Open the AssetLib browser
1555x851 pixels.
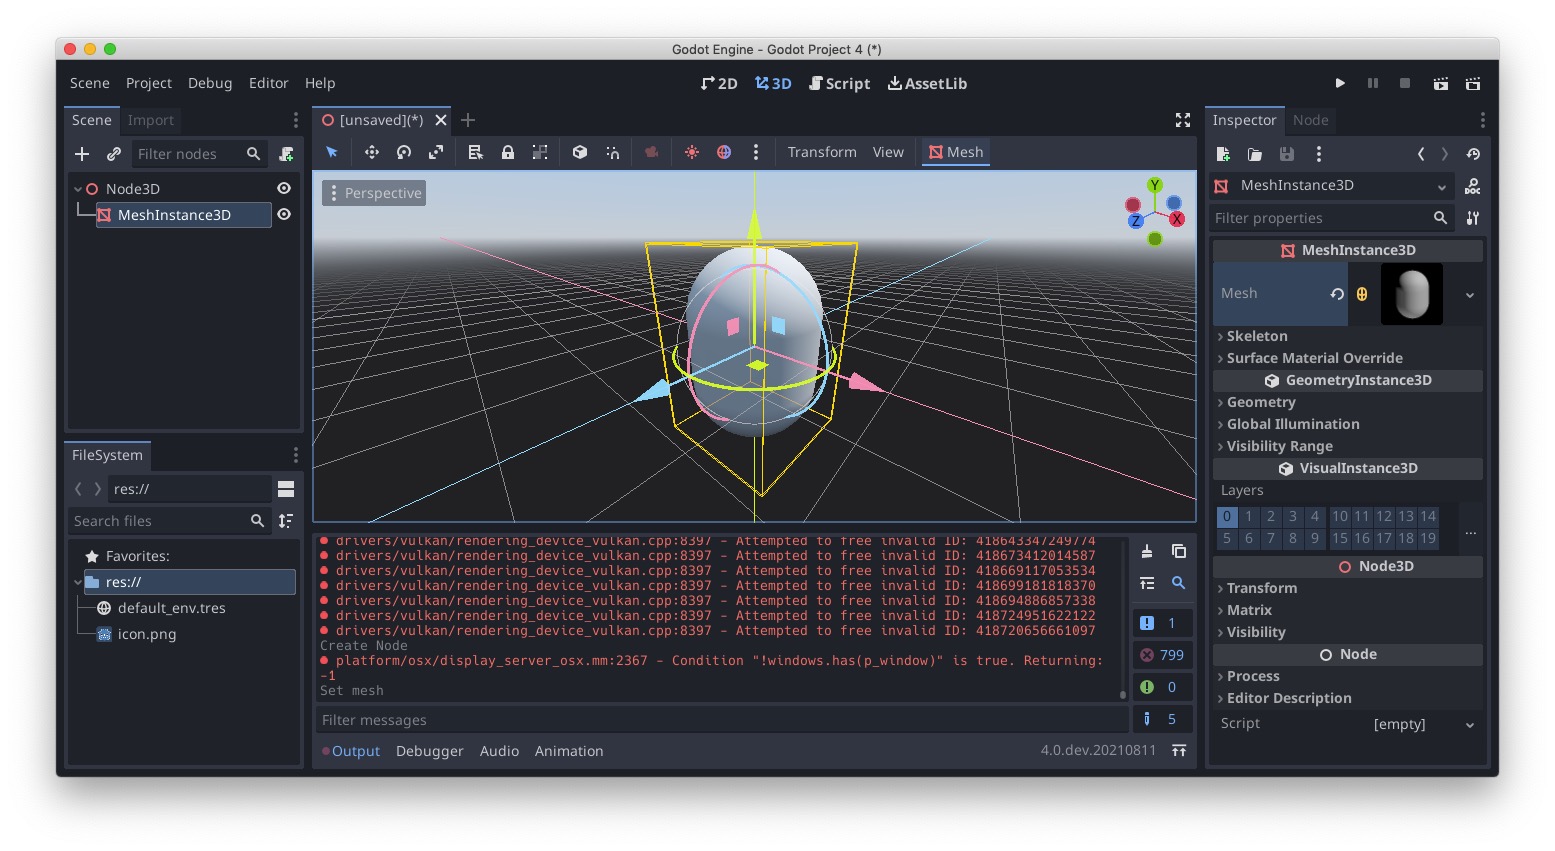926,83
